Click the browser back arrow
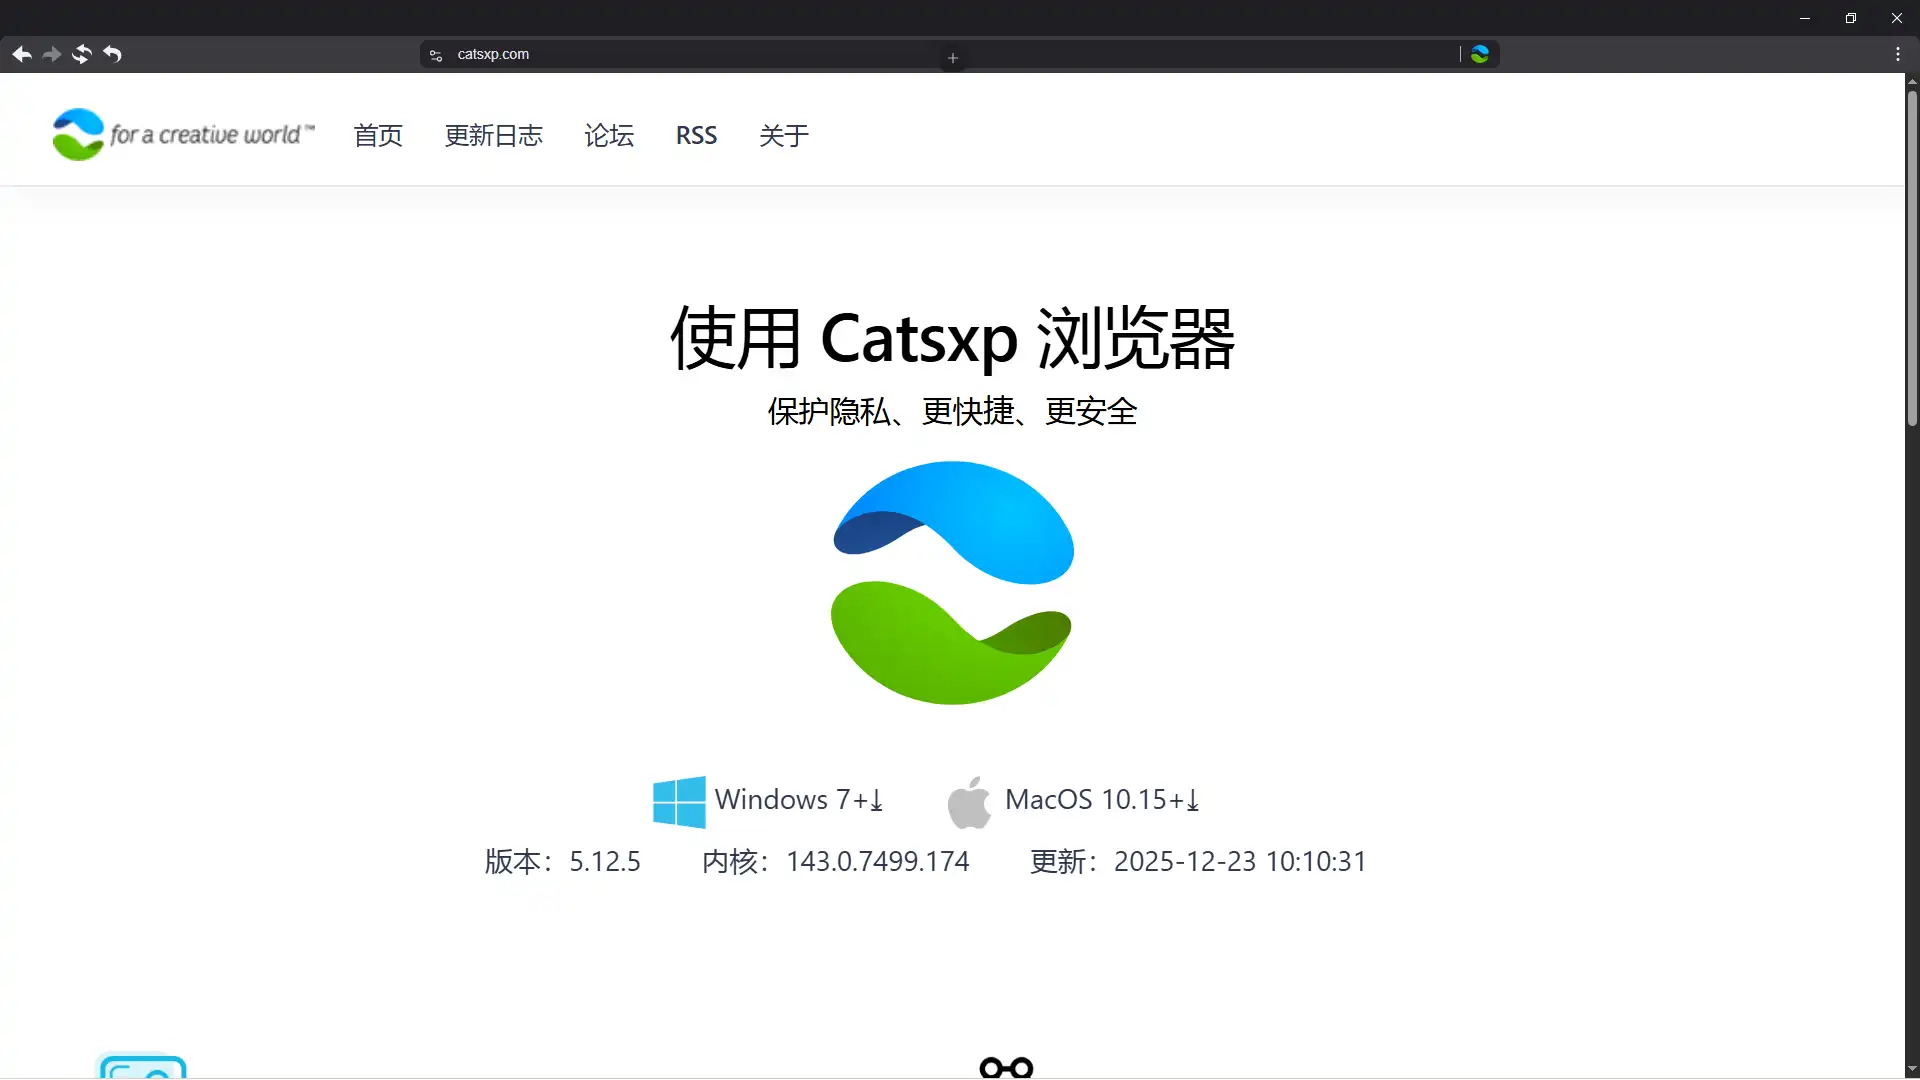Image resolution: width=1920 pixels, height=1080 pixels. coord(21,54)
